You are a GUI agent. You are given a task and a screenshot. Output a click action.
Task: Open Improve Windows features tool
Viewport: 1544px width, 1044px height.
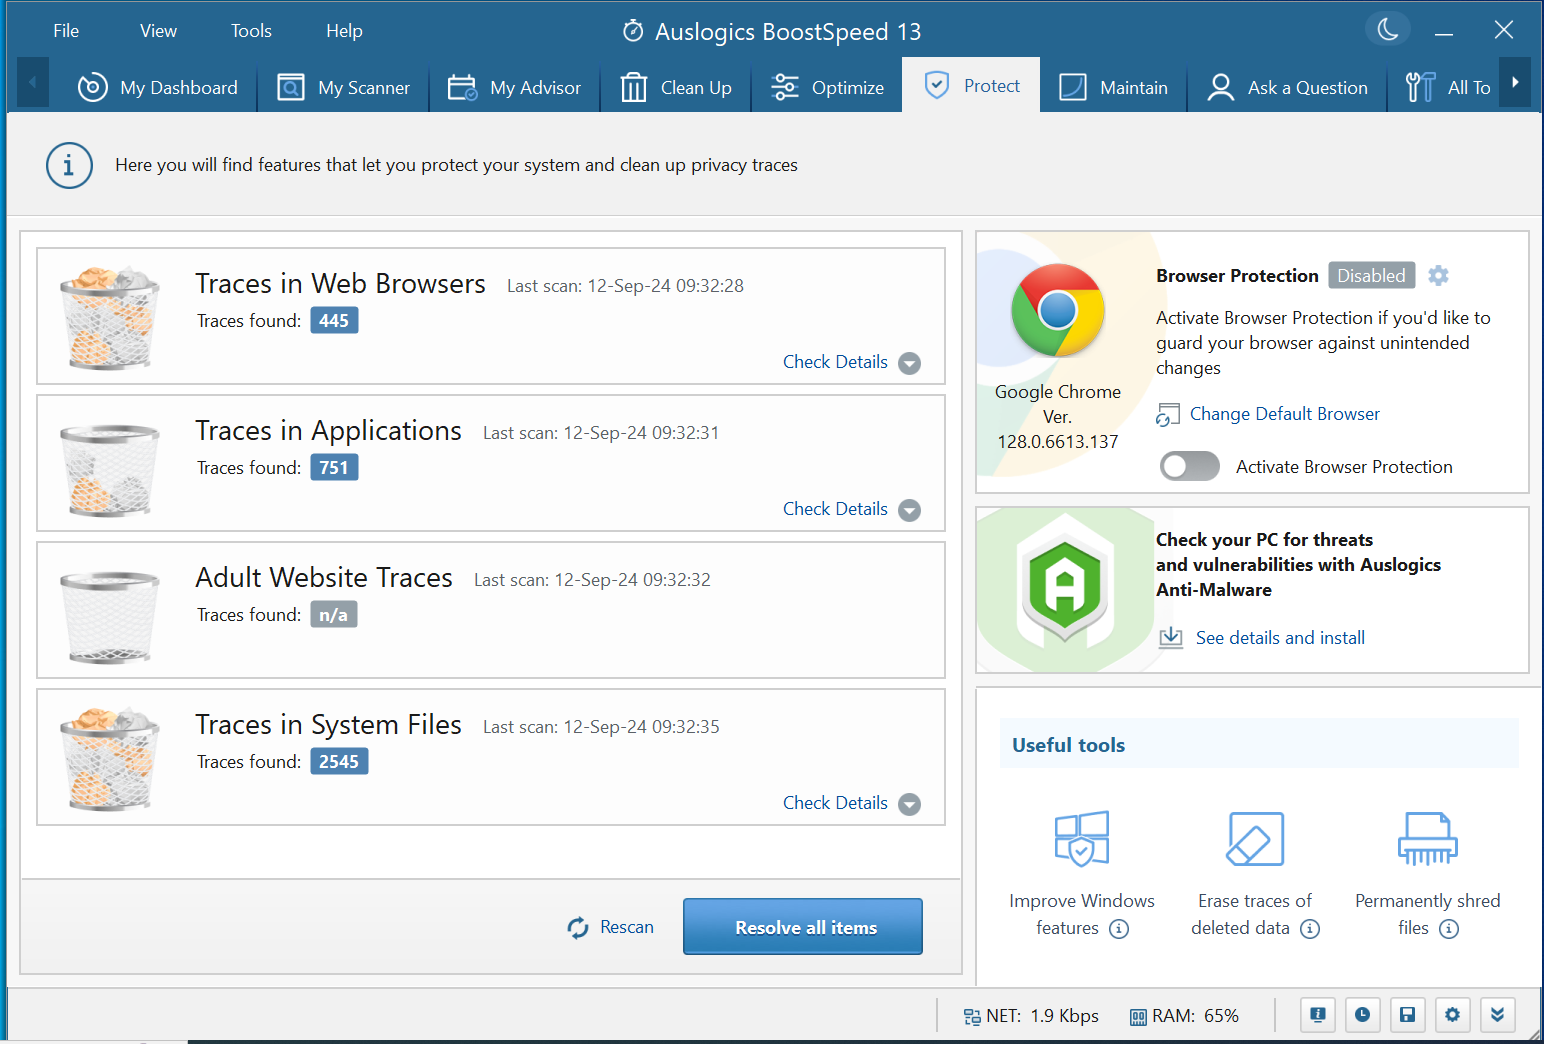pos(1081,873)
